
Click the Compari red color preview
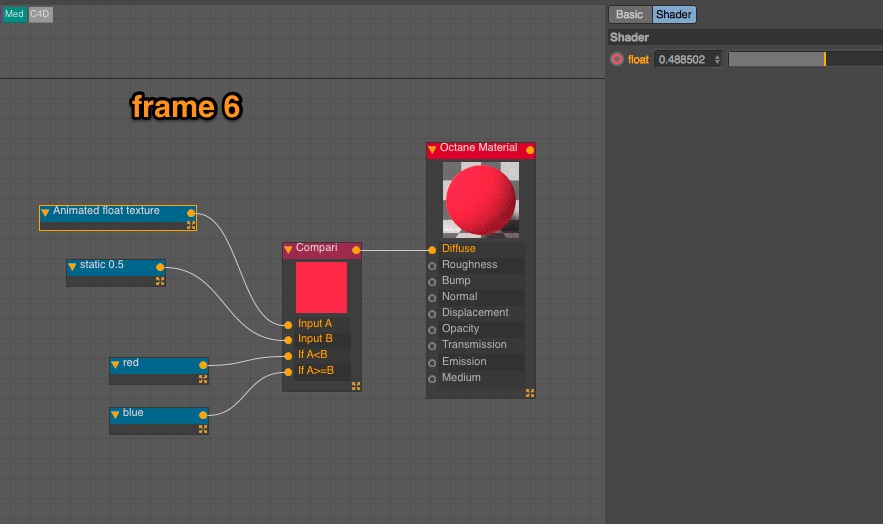[321, 287]
